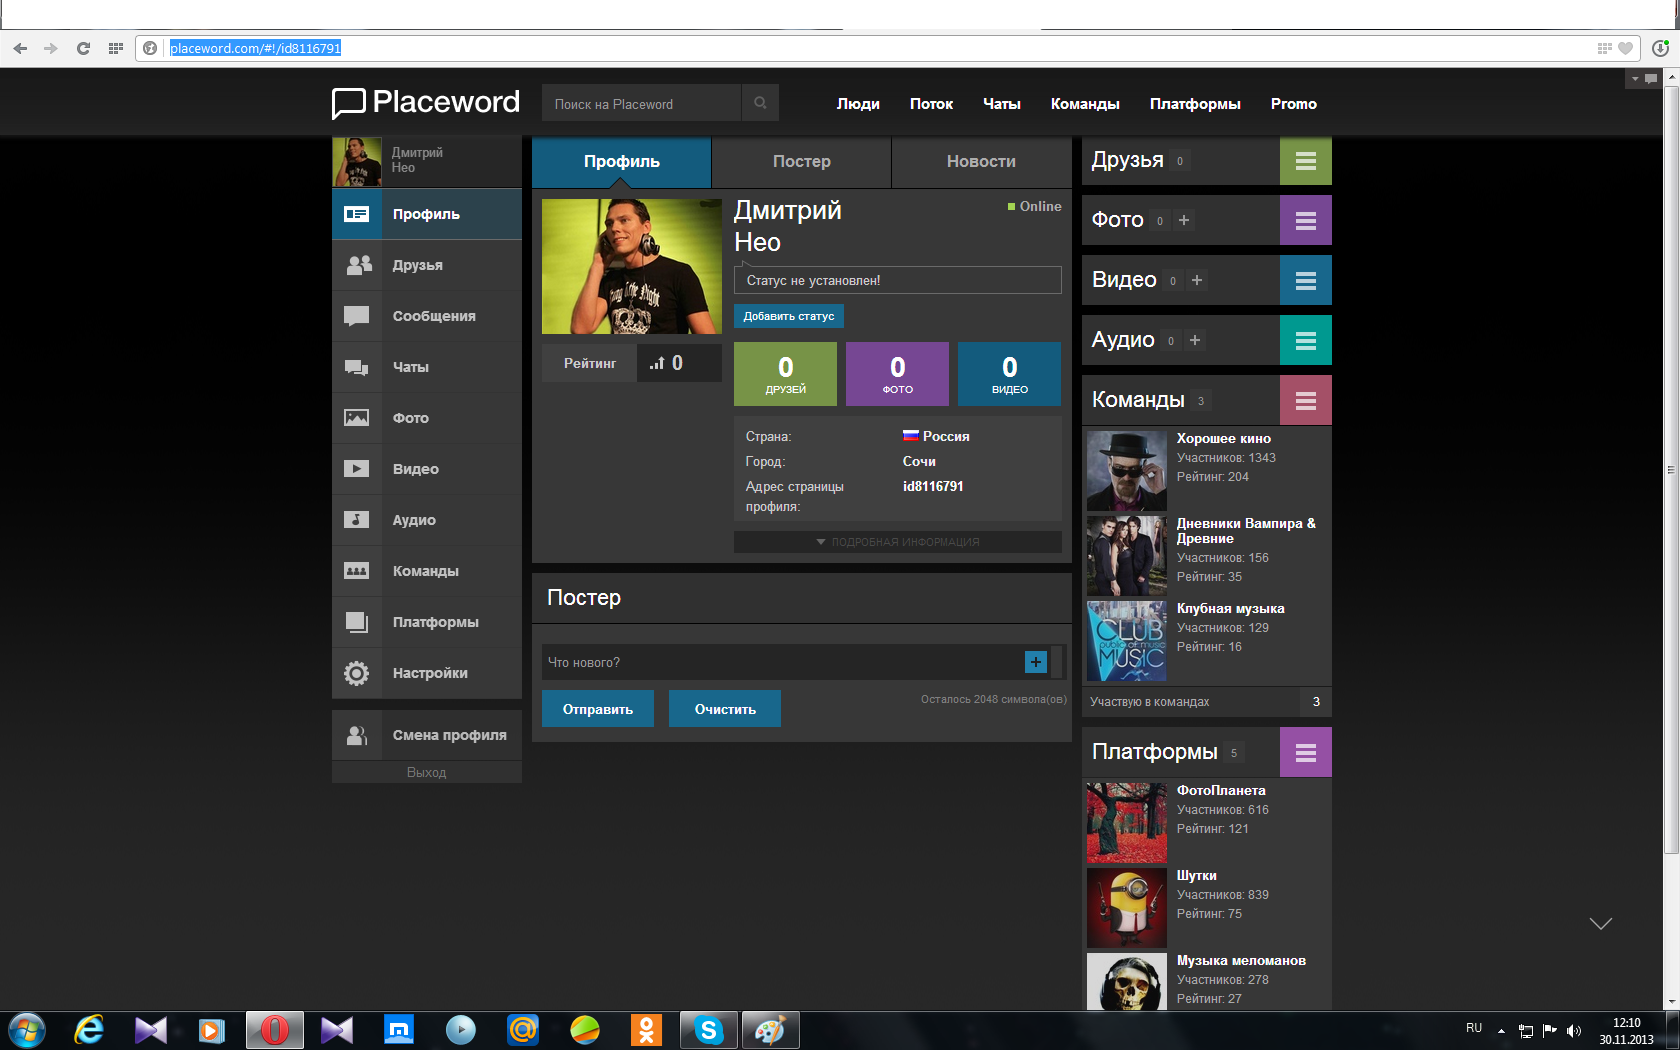Click the Отправить button

tap(598, 709)
